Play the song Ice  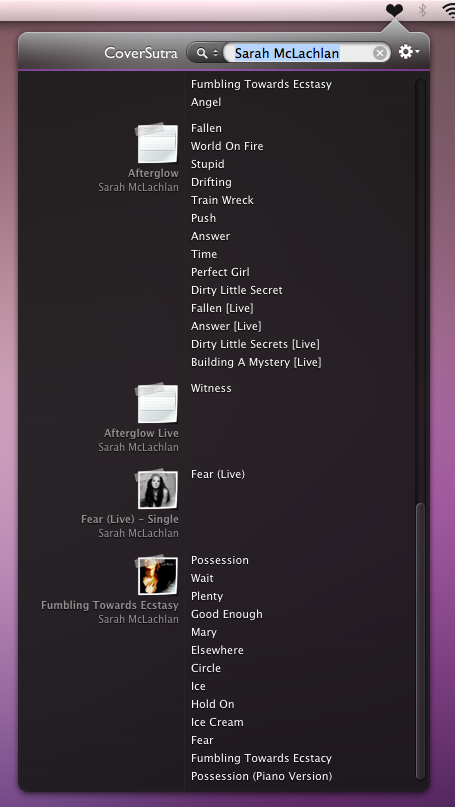click(x=198, y=686)
